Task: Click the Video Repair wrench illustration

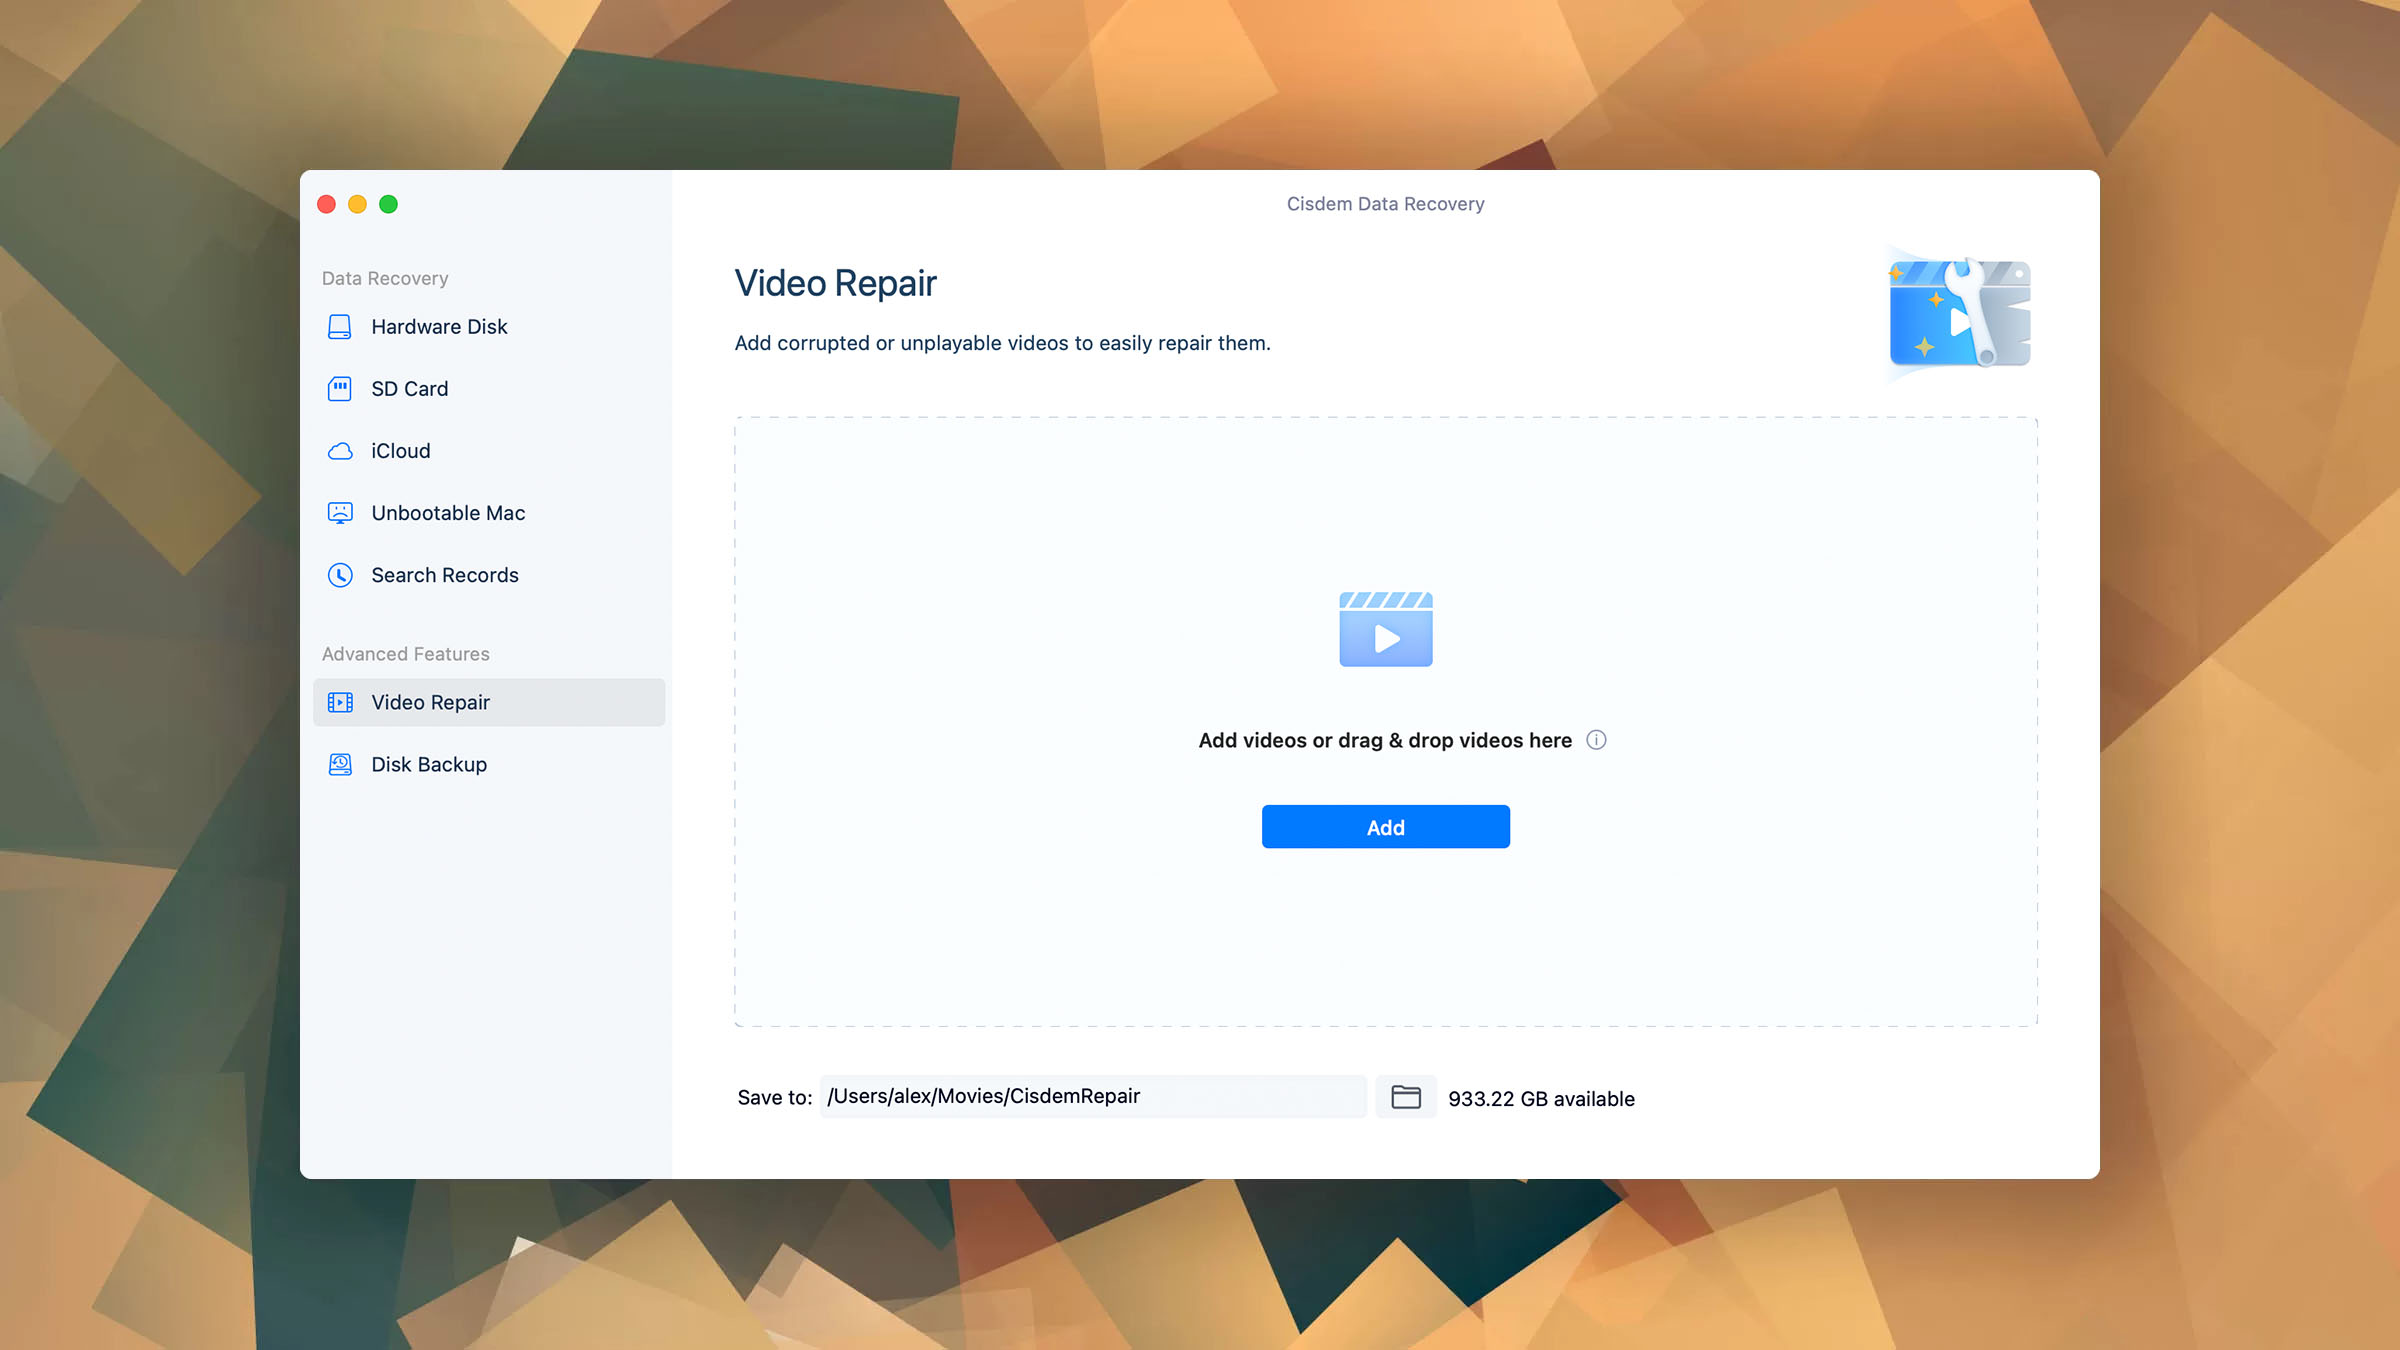Action: (x=1959, y=314)
